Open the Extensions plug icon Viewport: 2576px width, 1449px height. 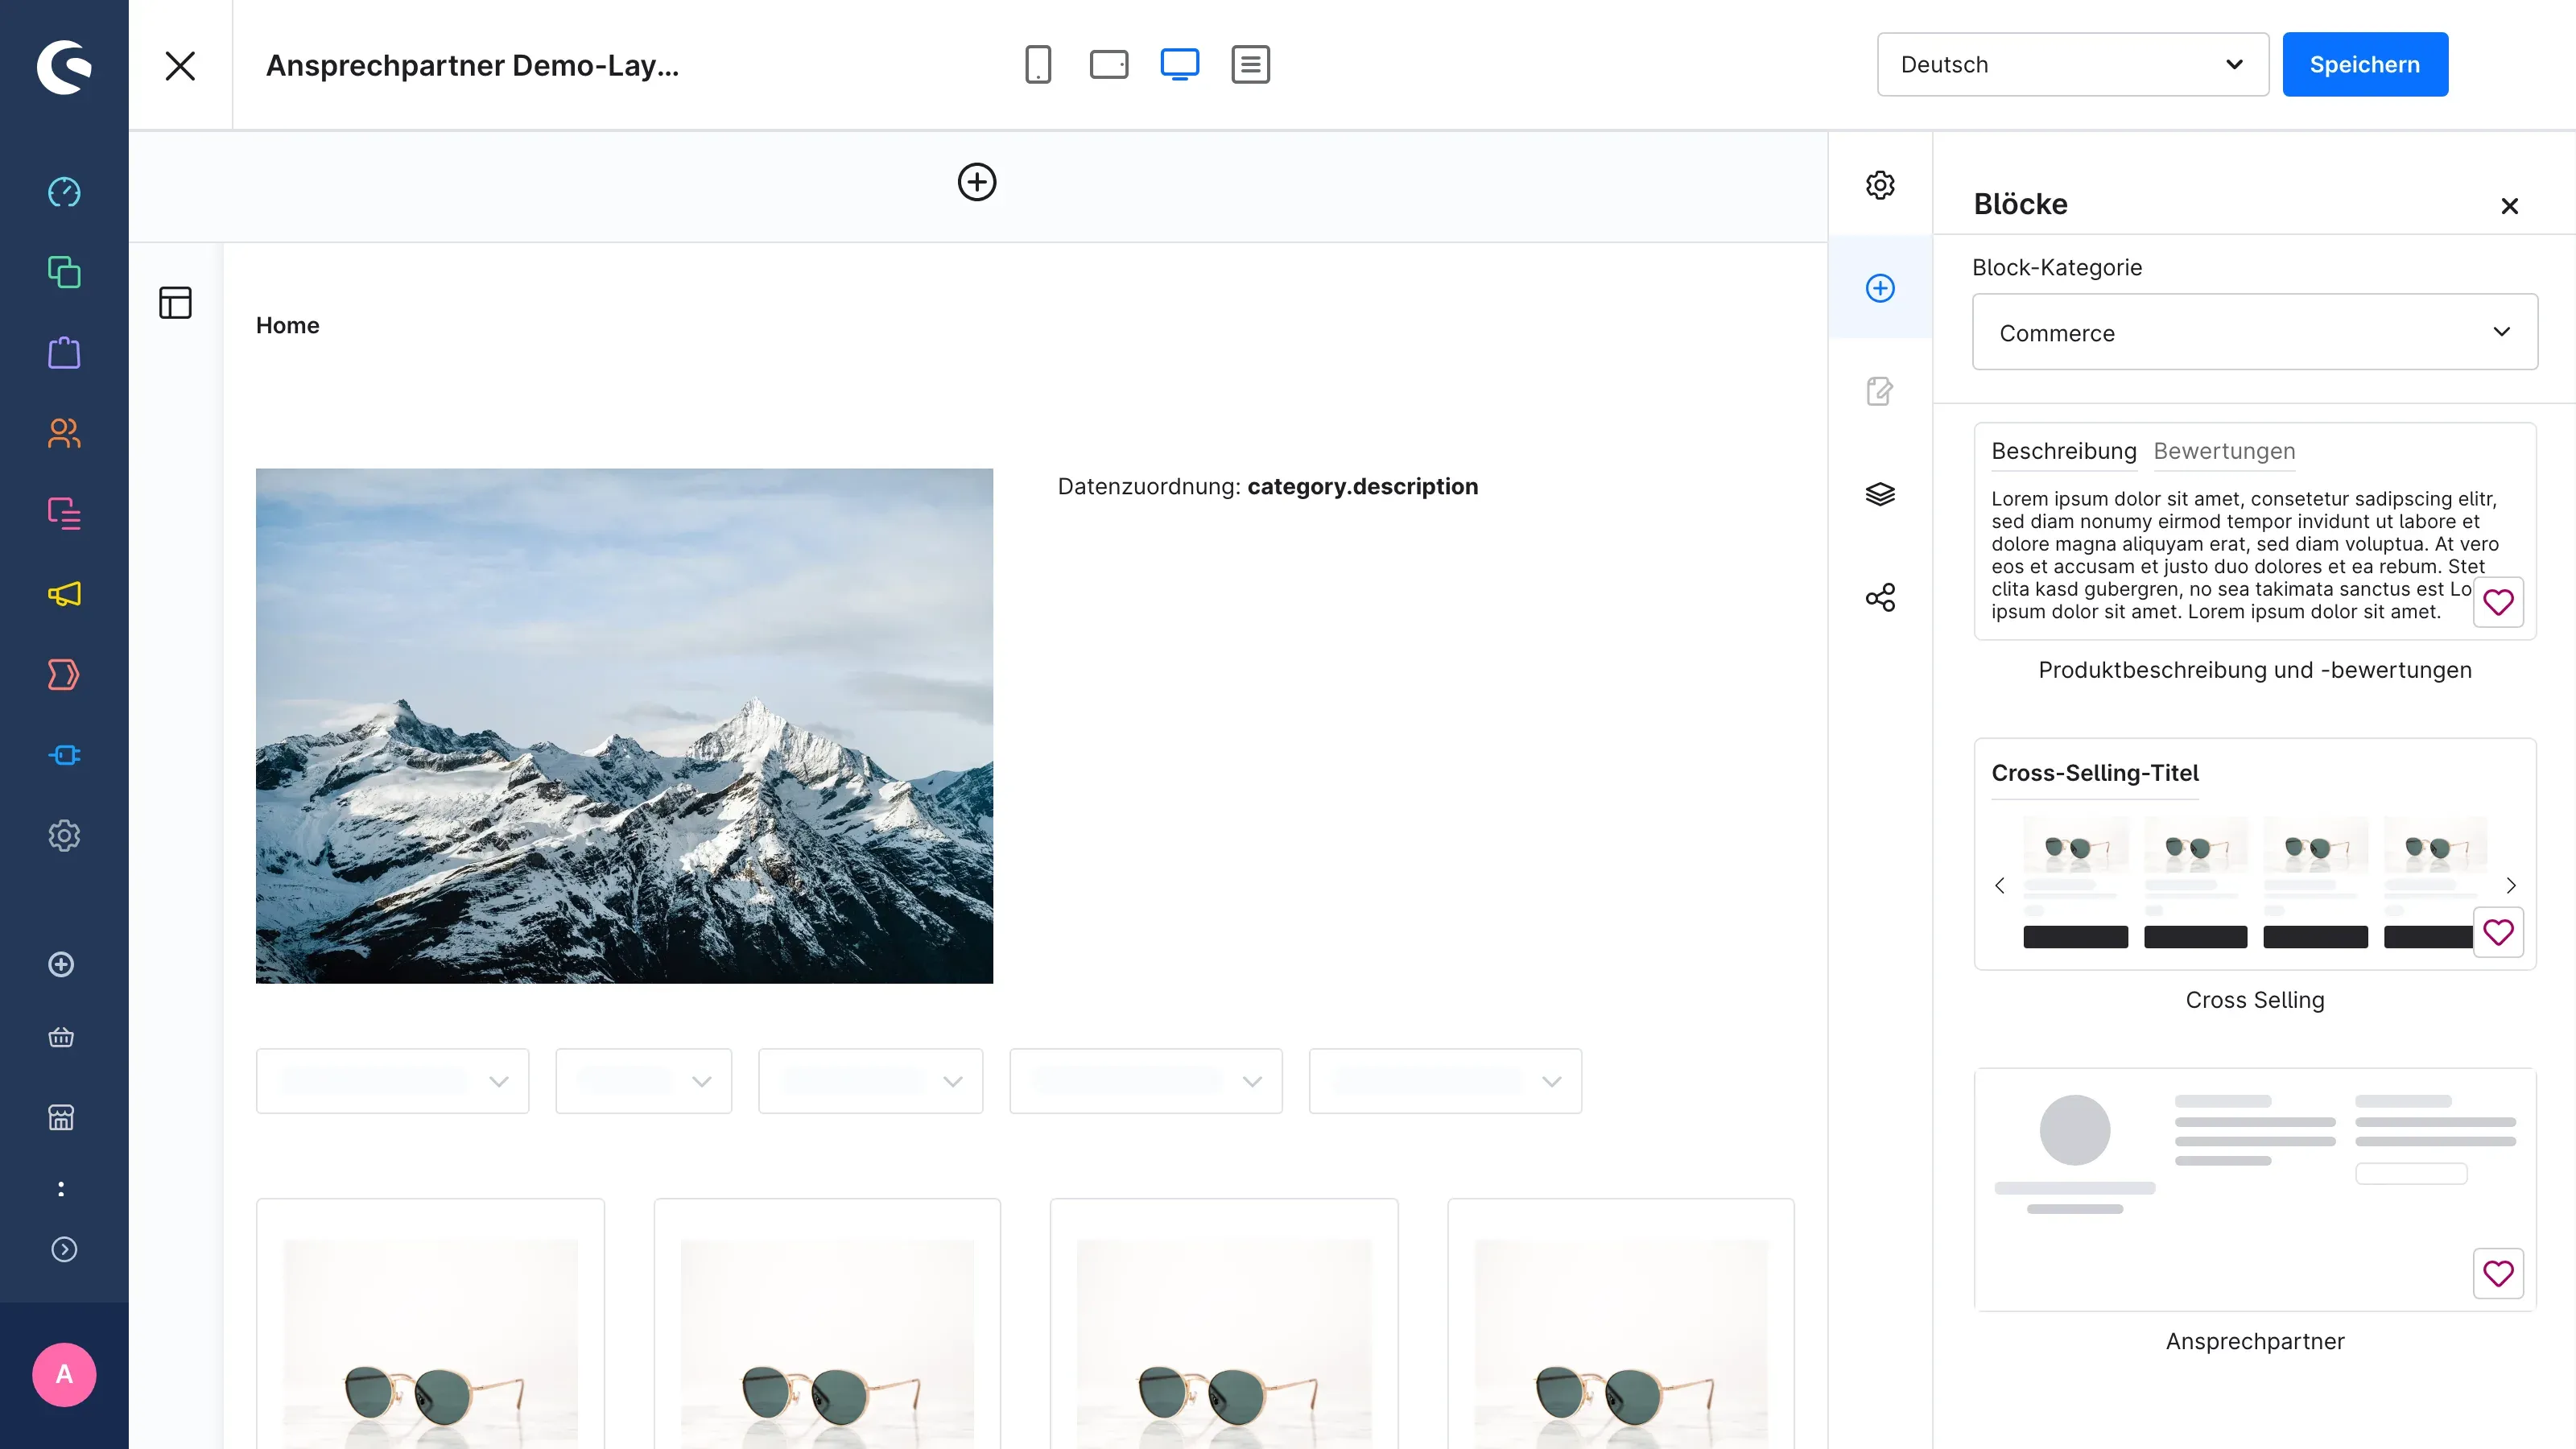[64, 755]
